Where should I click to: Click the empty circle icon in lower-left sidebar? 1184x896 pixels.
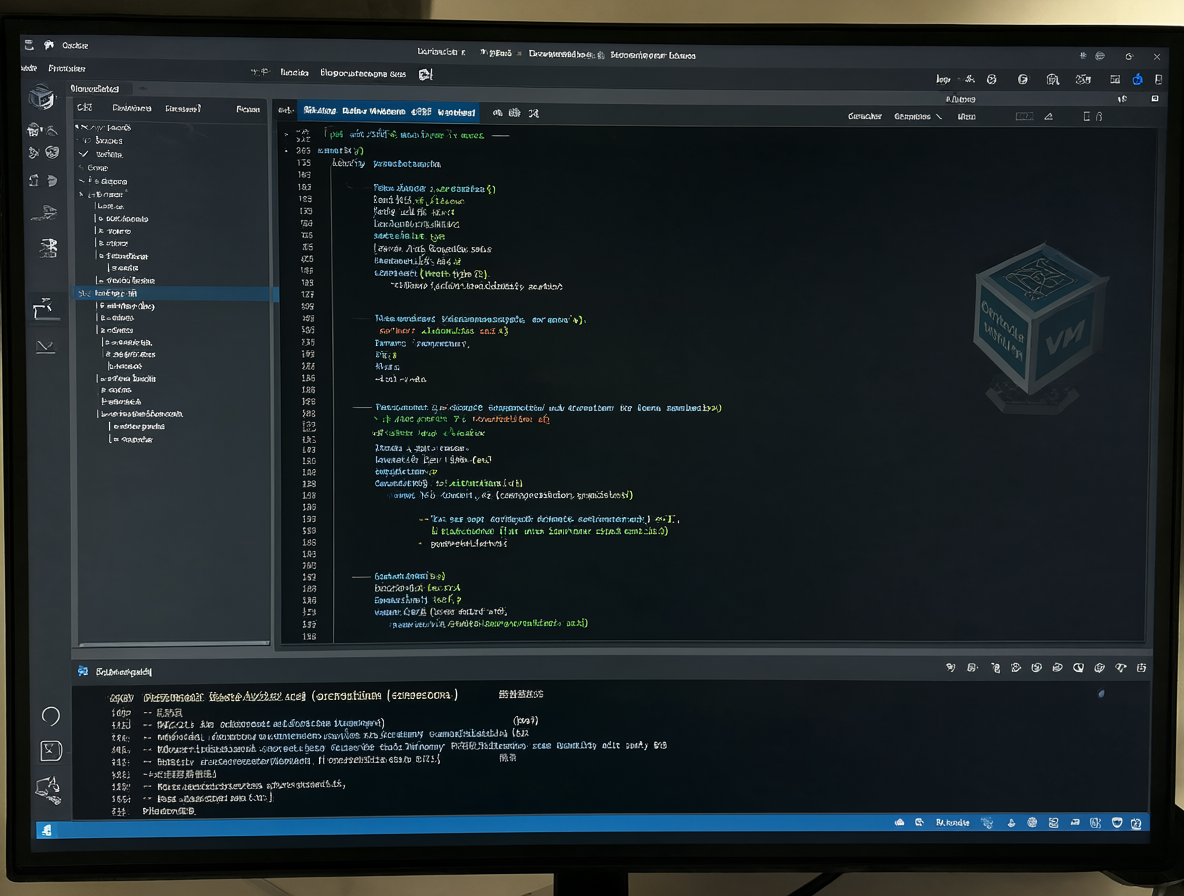(x=51, y=716)
